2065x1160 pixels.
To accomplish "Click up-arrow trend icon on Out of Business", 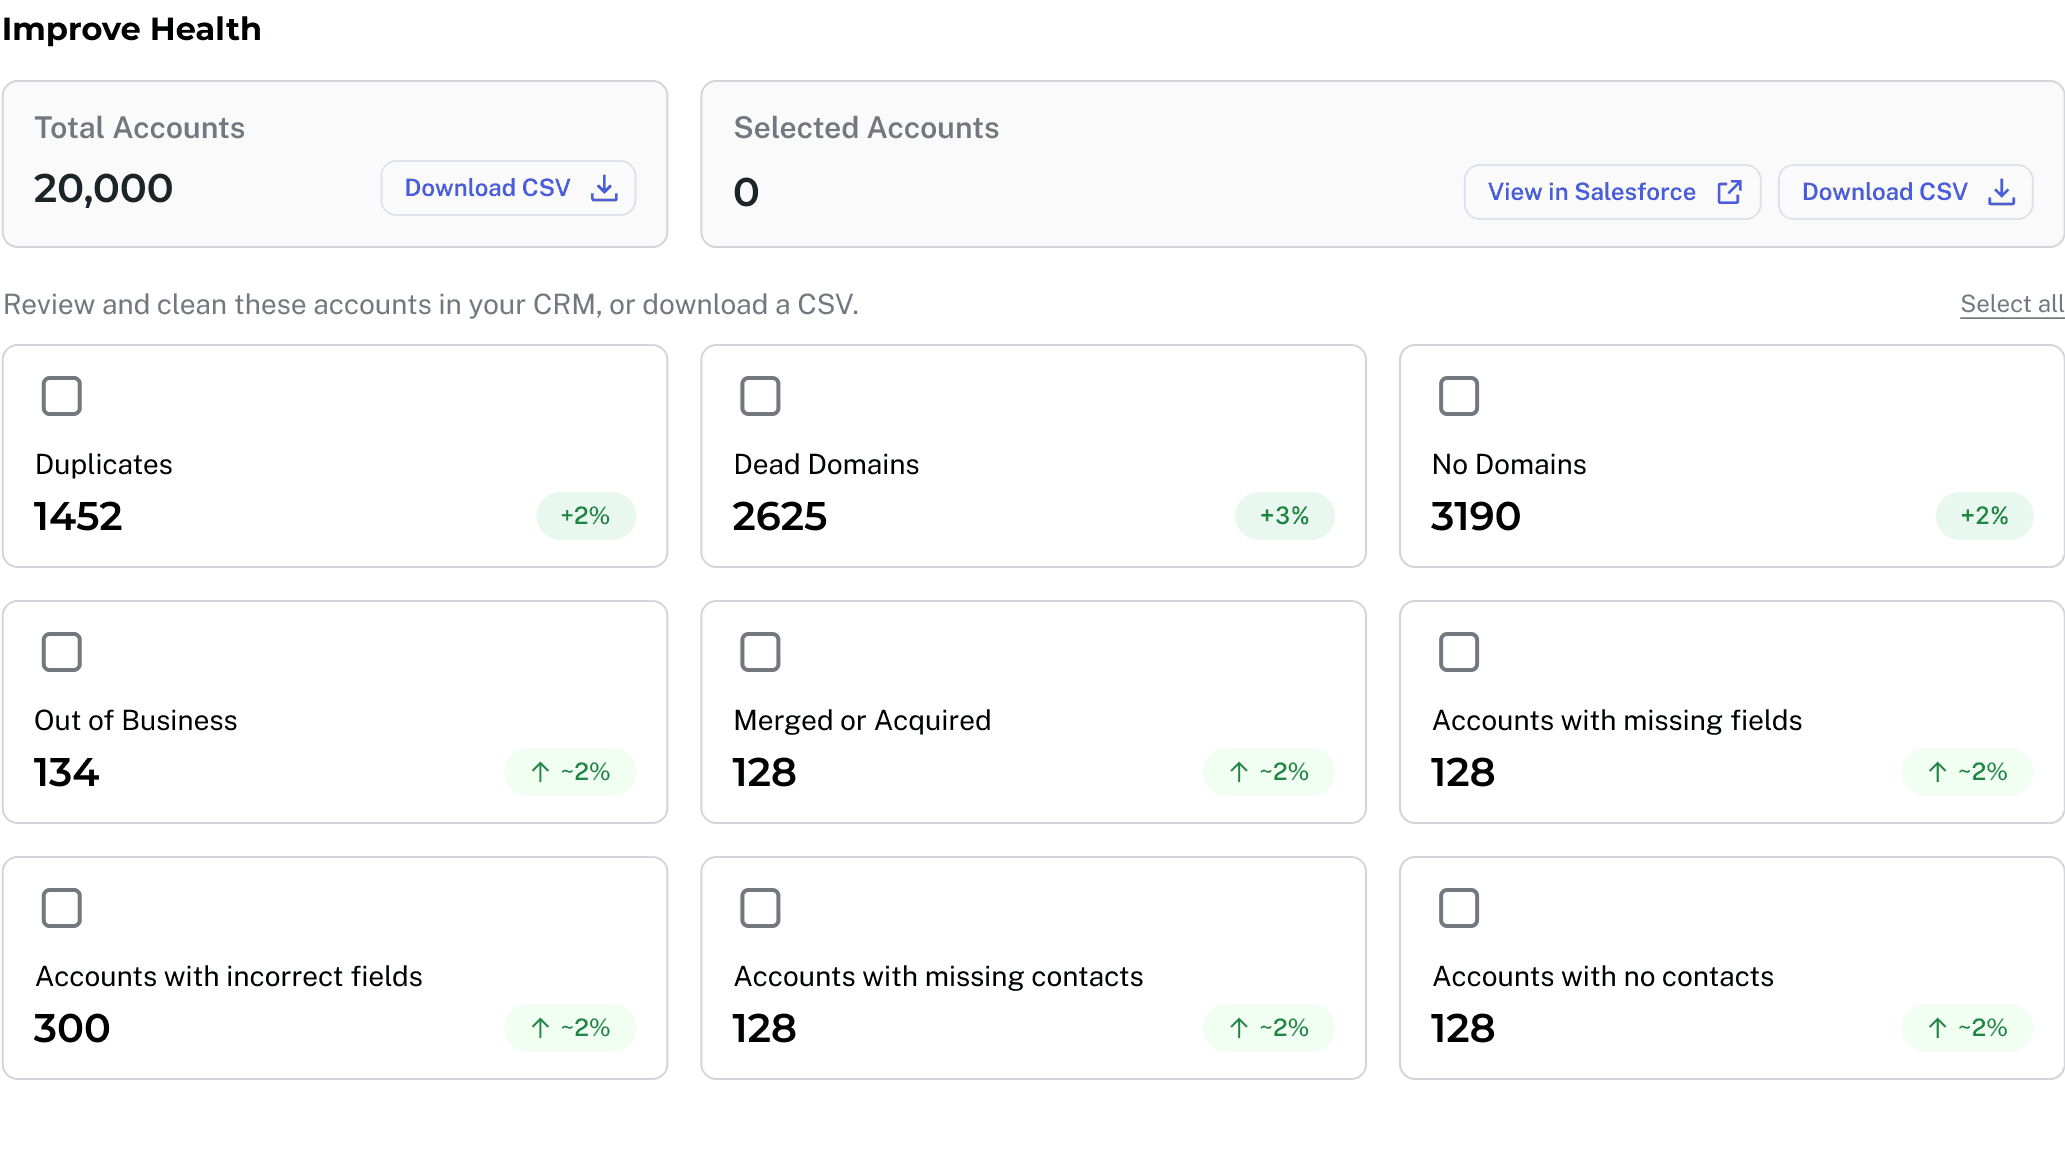I will tap(540, 772).
